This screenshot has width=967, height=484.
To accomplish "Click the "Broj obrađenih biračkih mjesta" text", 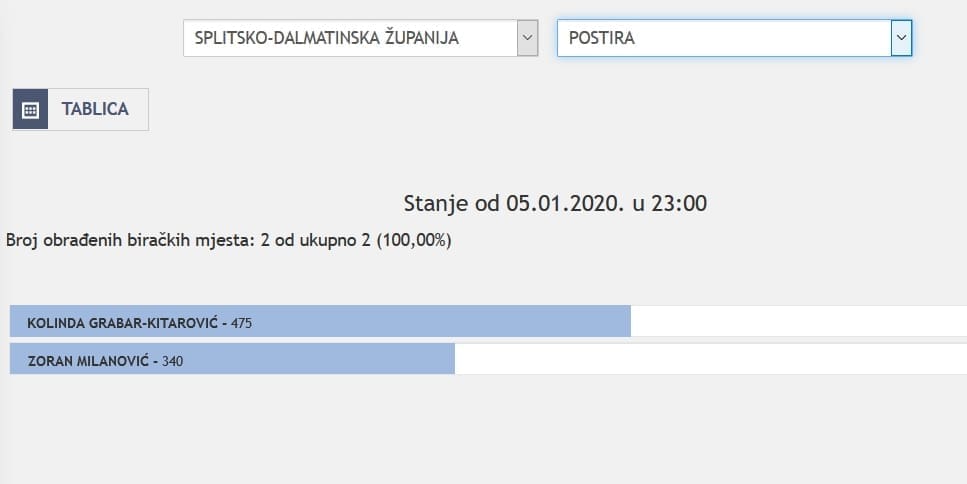I will click(x=130, y=241).
